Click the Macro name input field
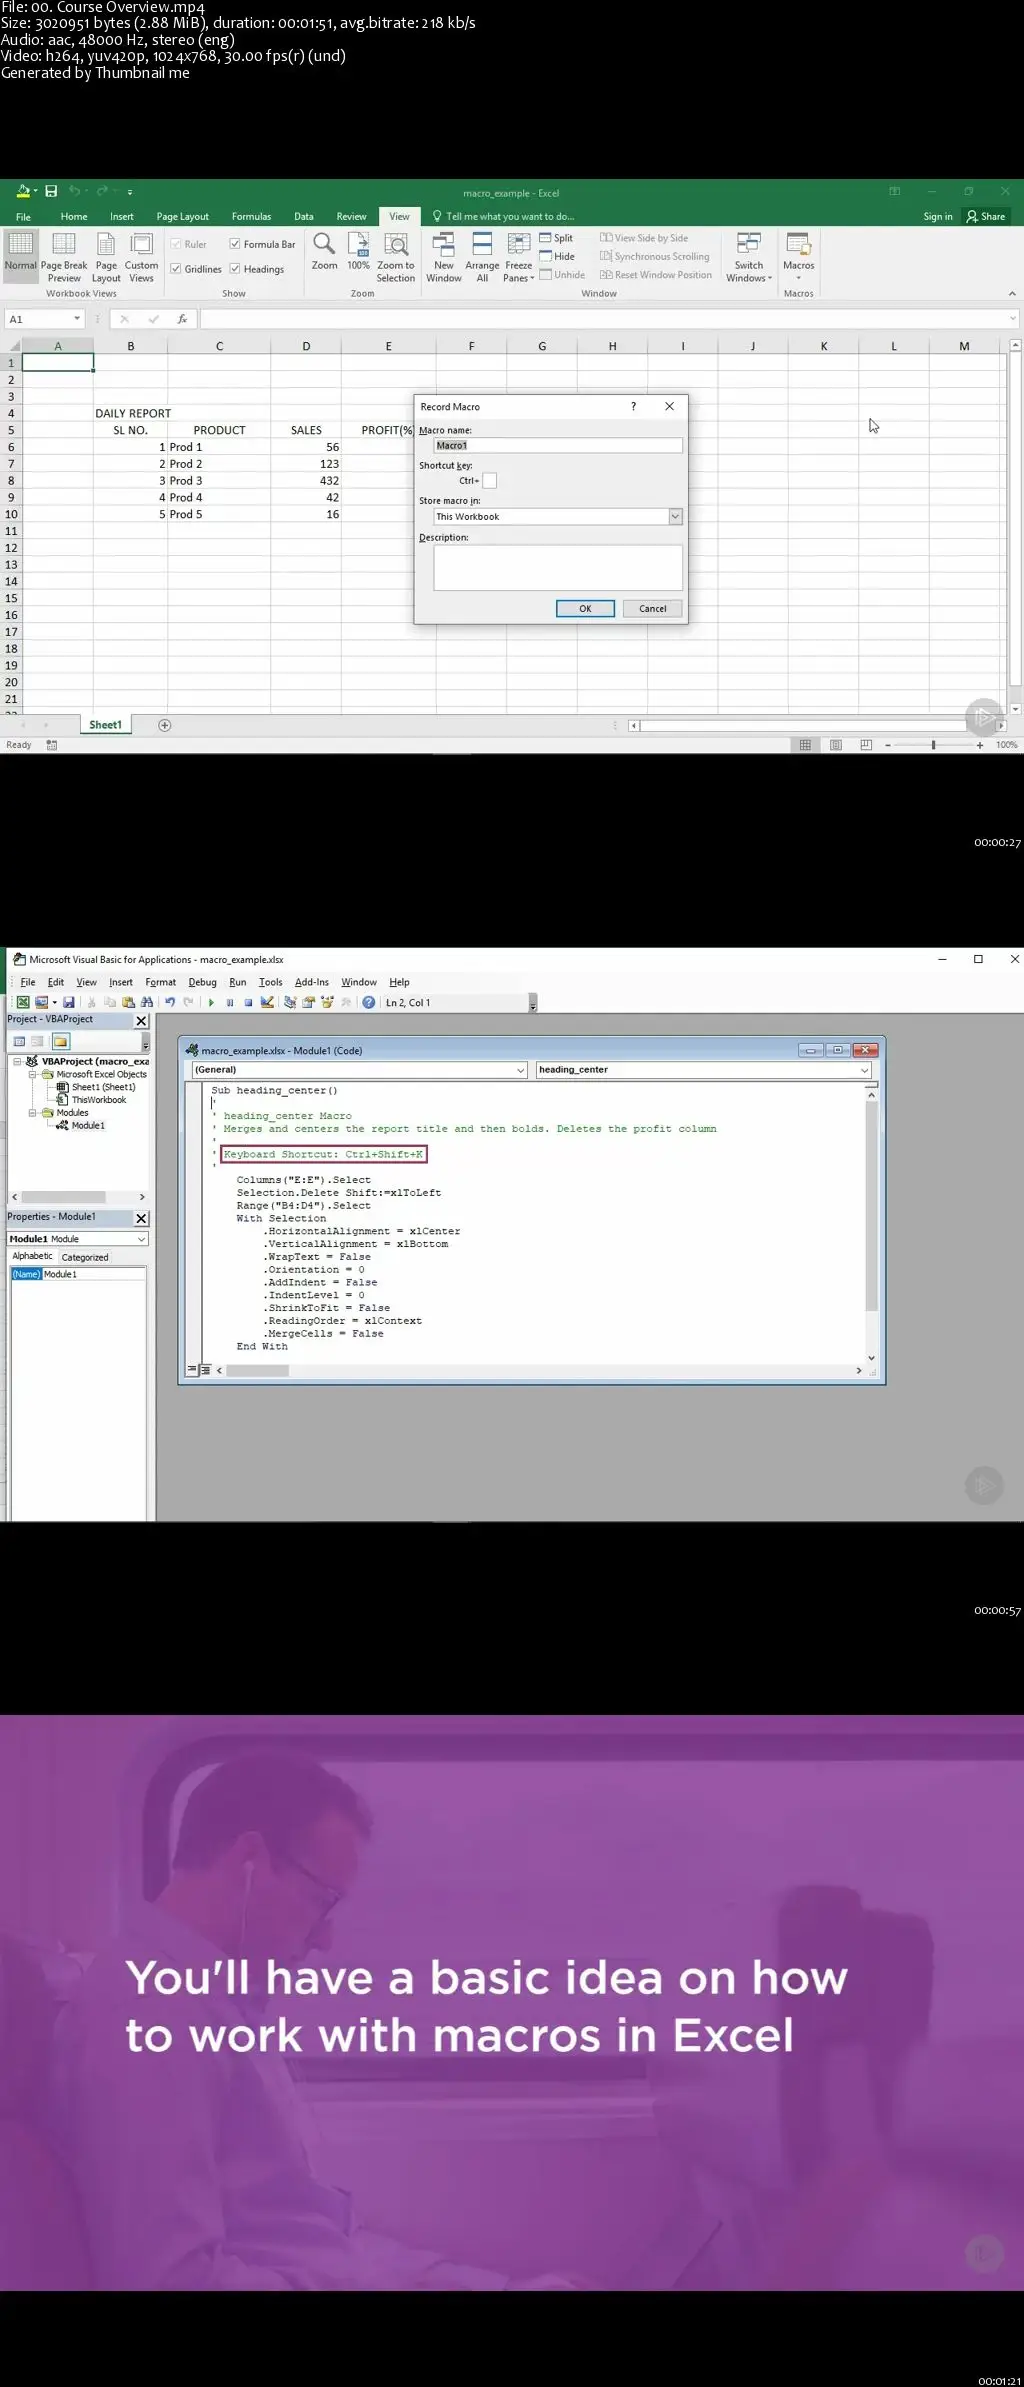Viewport: 1024px width, 2387px height. (558, 446)
